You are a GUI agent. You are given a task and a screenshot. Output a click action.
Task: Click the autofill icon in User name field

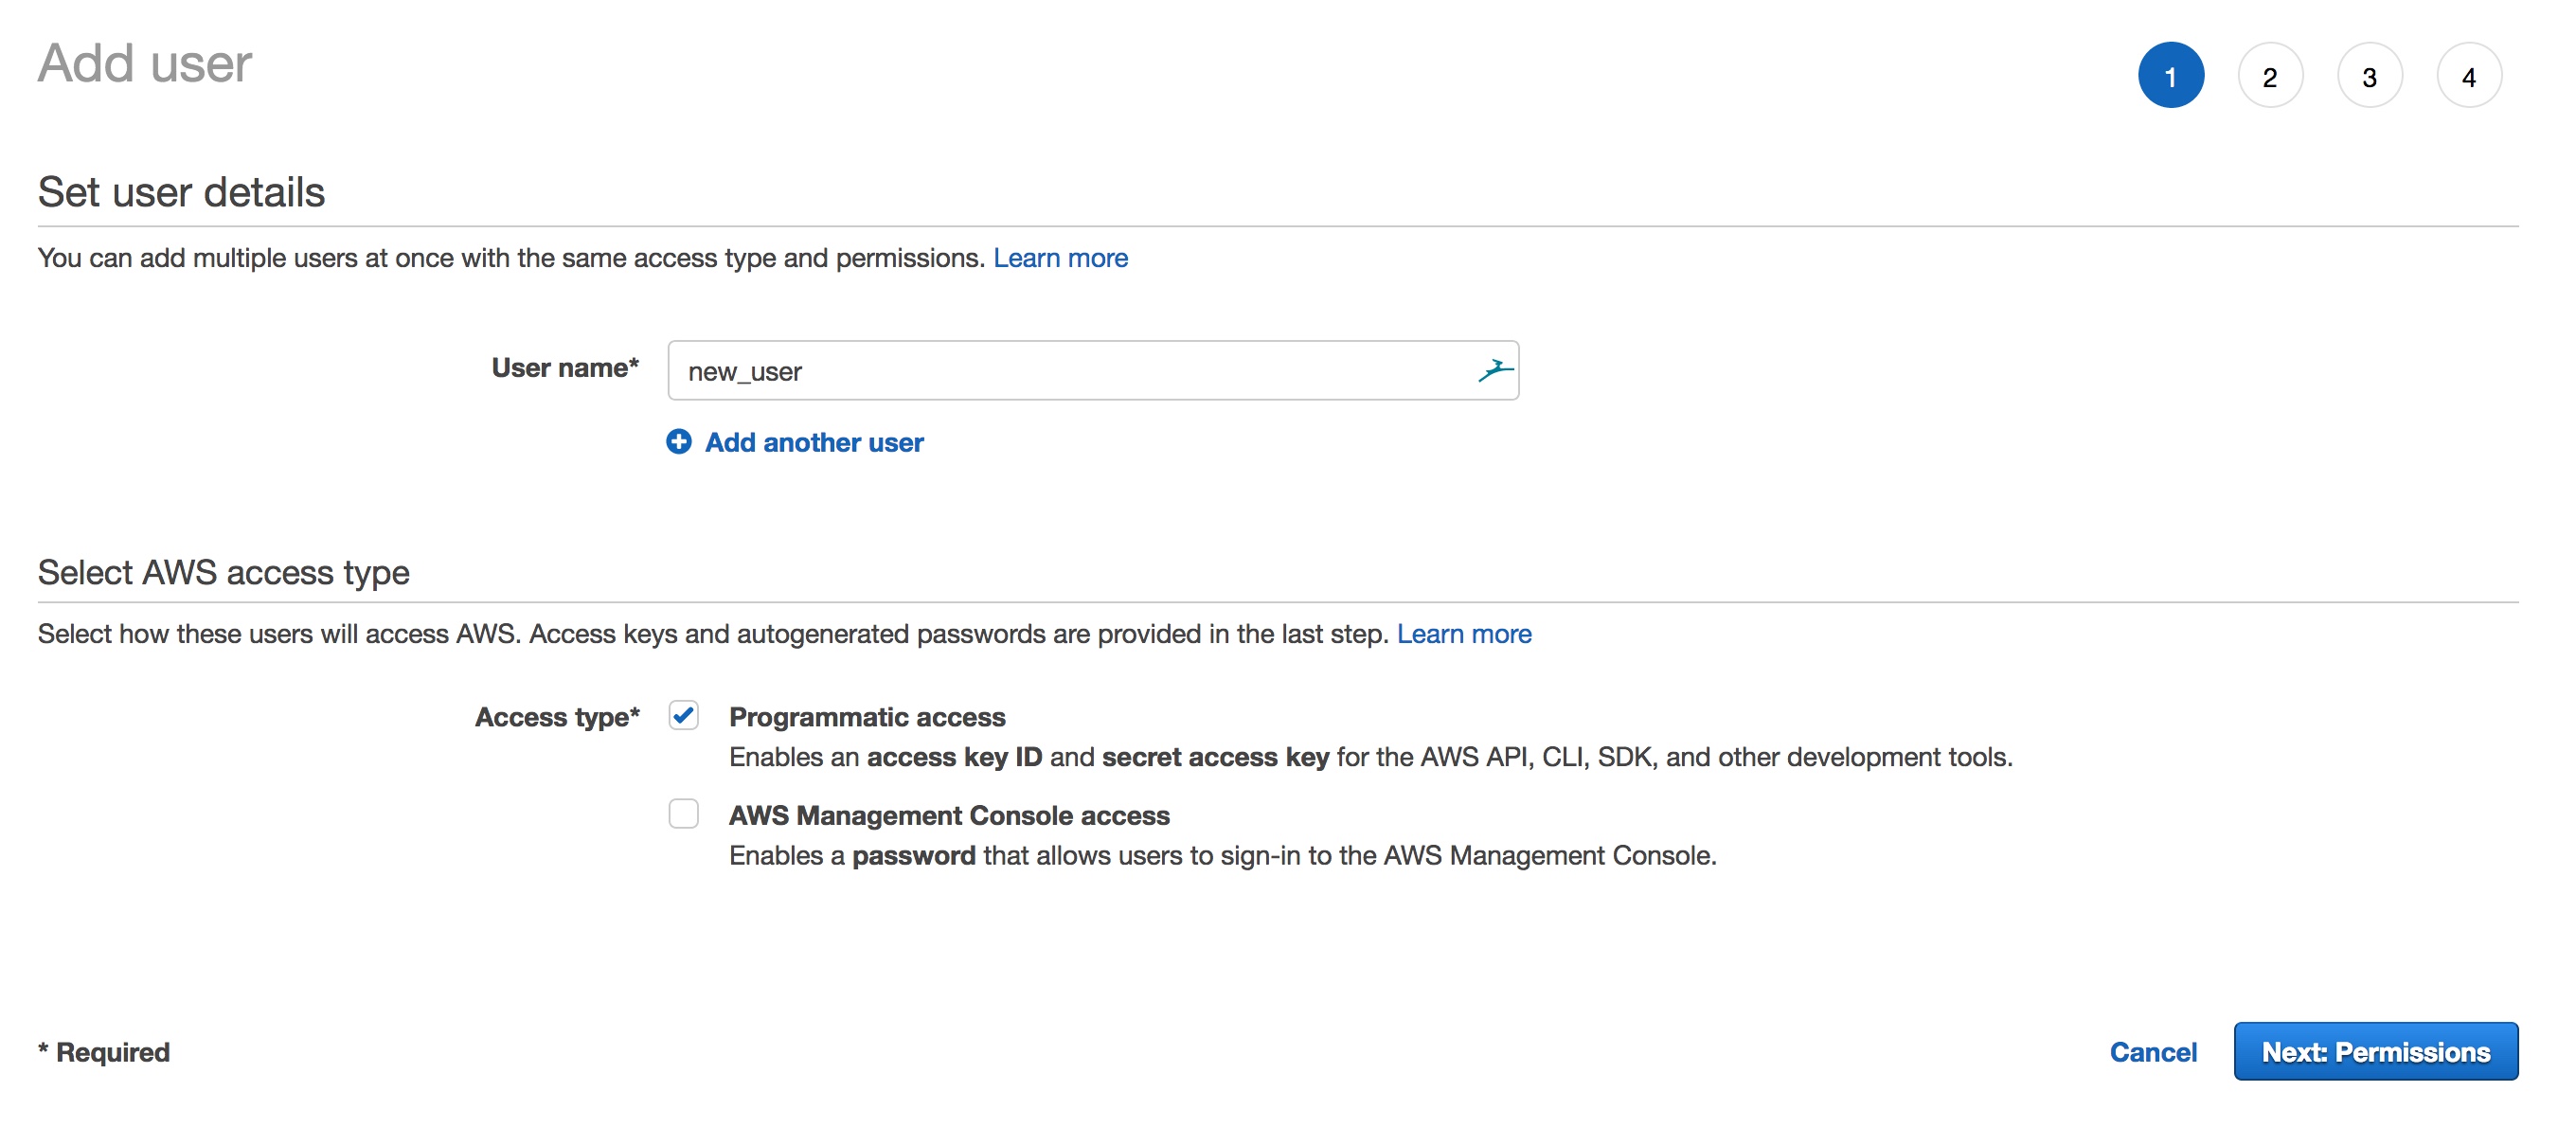1495,371
